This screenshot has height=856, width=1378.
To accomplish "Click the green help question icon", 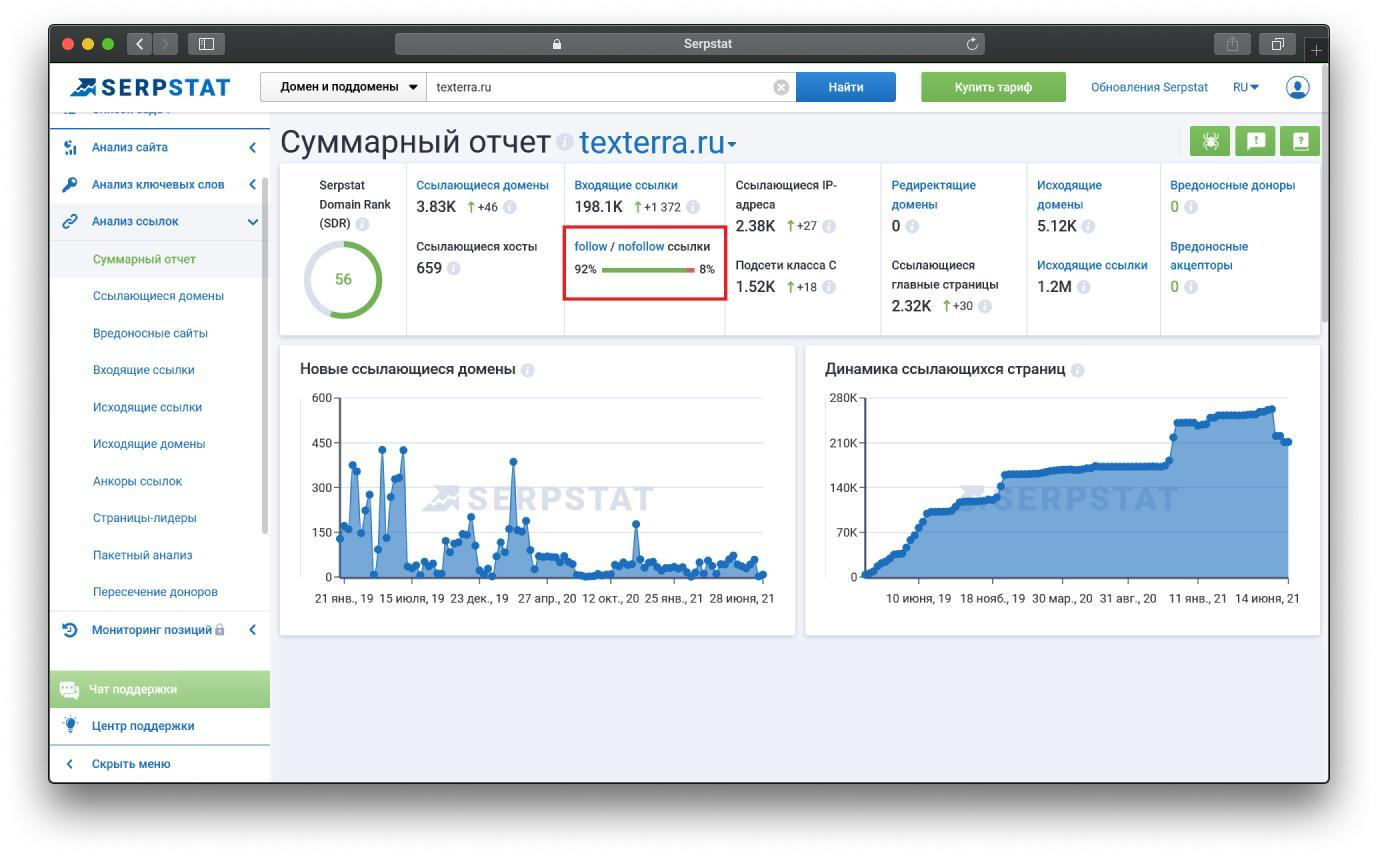I will [1300, 141].
